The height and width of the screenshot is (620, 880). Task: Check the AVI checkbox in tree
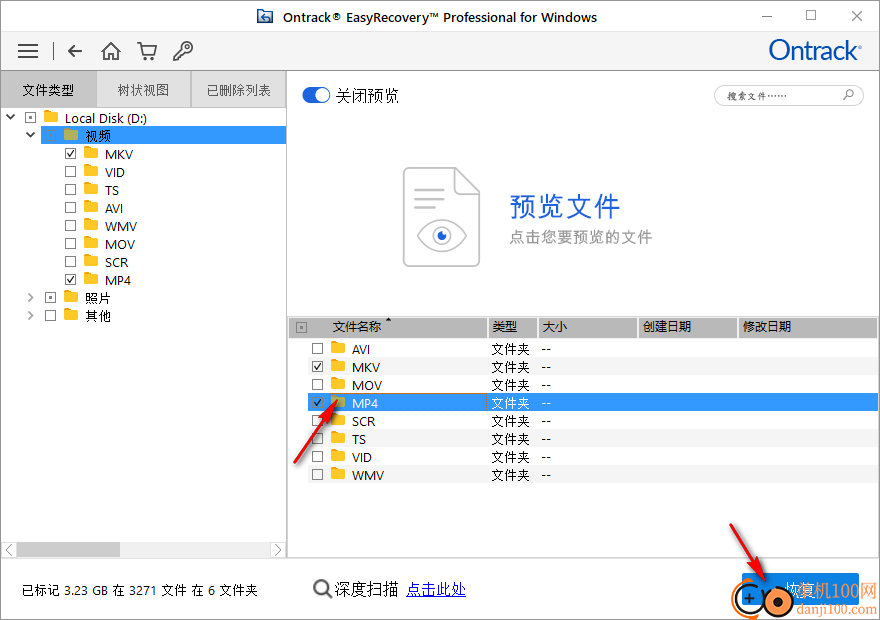tap(70, 207)
